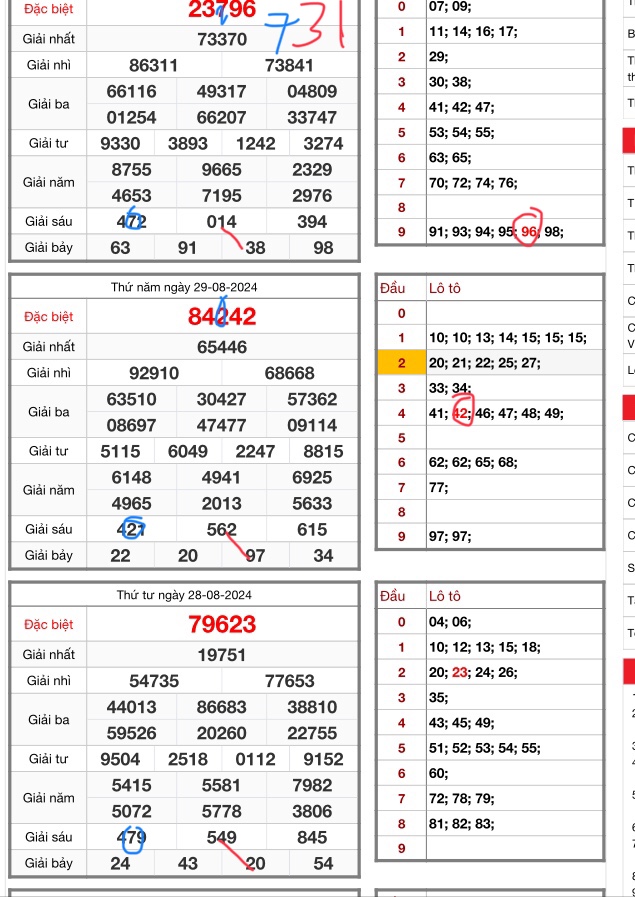The image size is (635, 897).
Task: Select second prize number 92910
Action: pyautogui.click(x=154, y=373)
